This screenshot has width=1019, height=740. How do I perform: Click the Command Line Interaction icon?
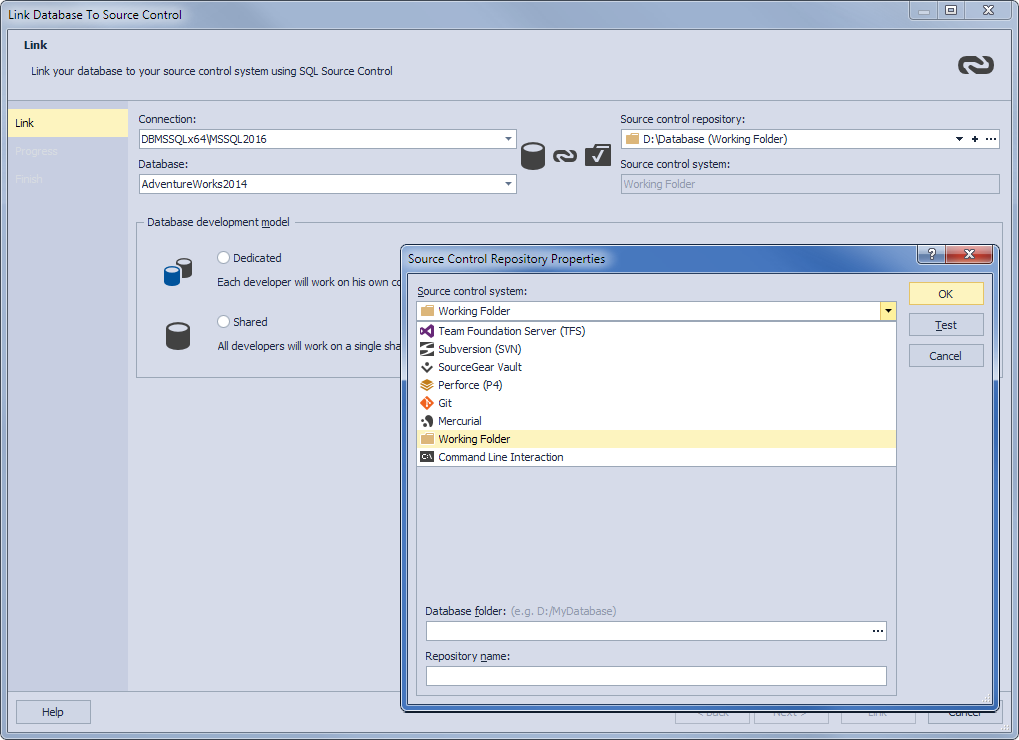pos(426,457)
